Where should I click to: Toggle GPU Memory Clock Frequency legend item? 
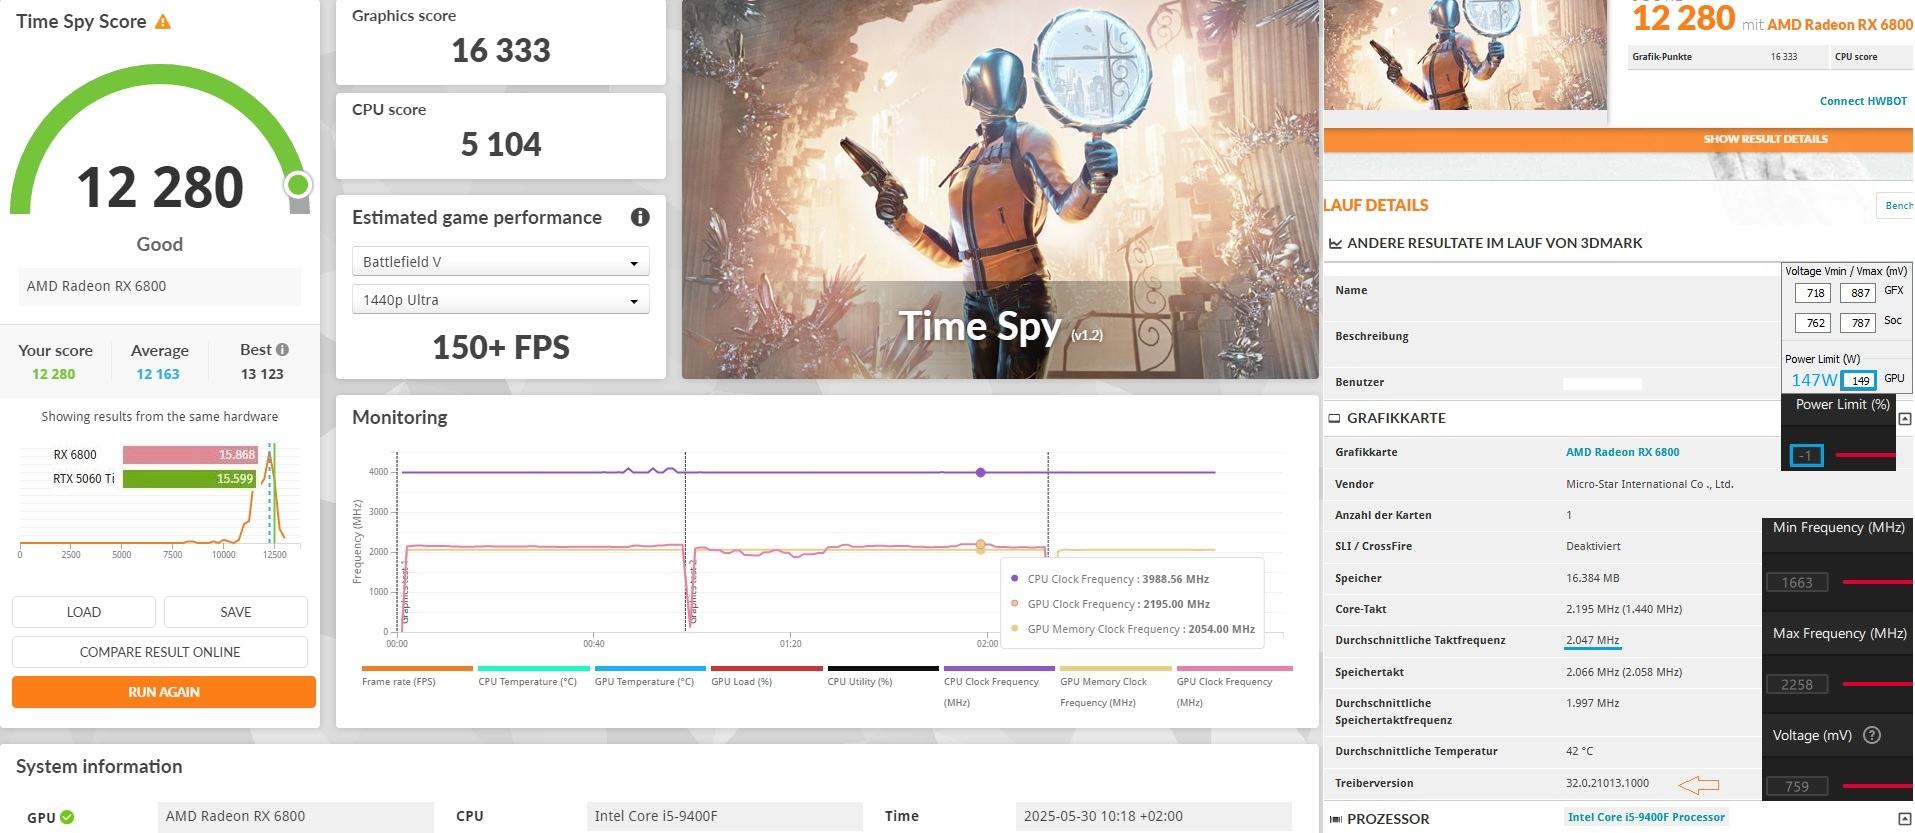coord(1116,687)
